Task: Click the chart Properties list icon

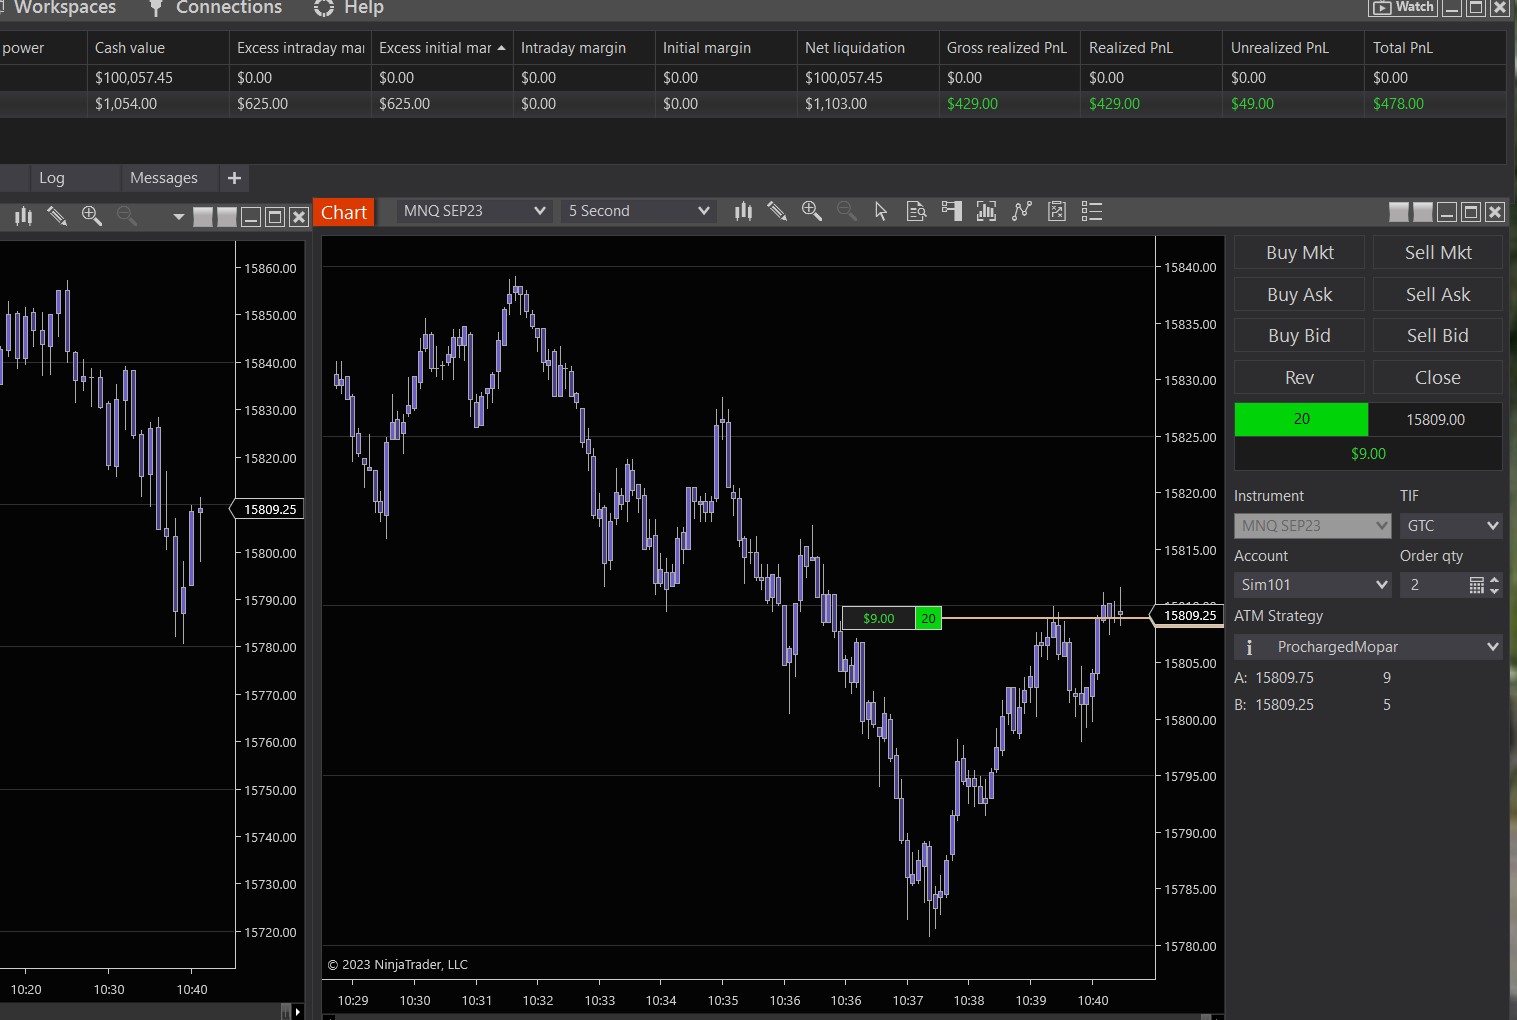Action: tap(1092, 211)
